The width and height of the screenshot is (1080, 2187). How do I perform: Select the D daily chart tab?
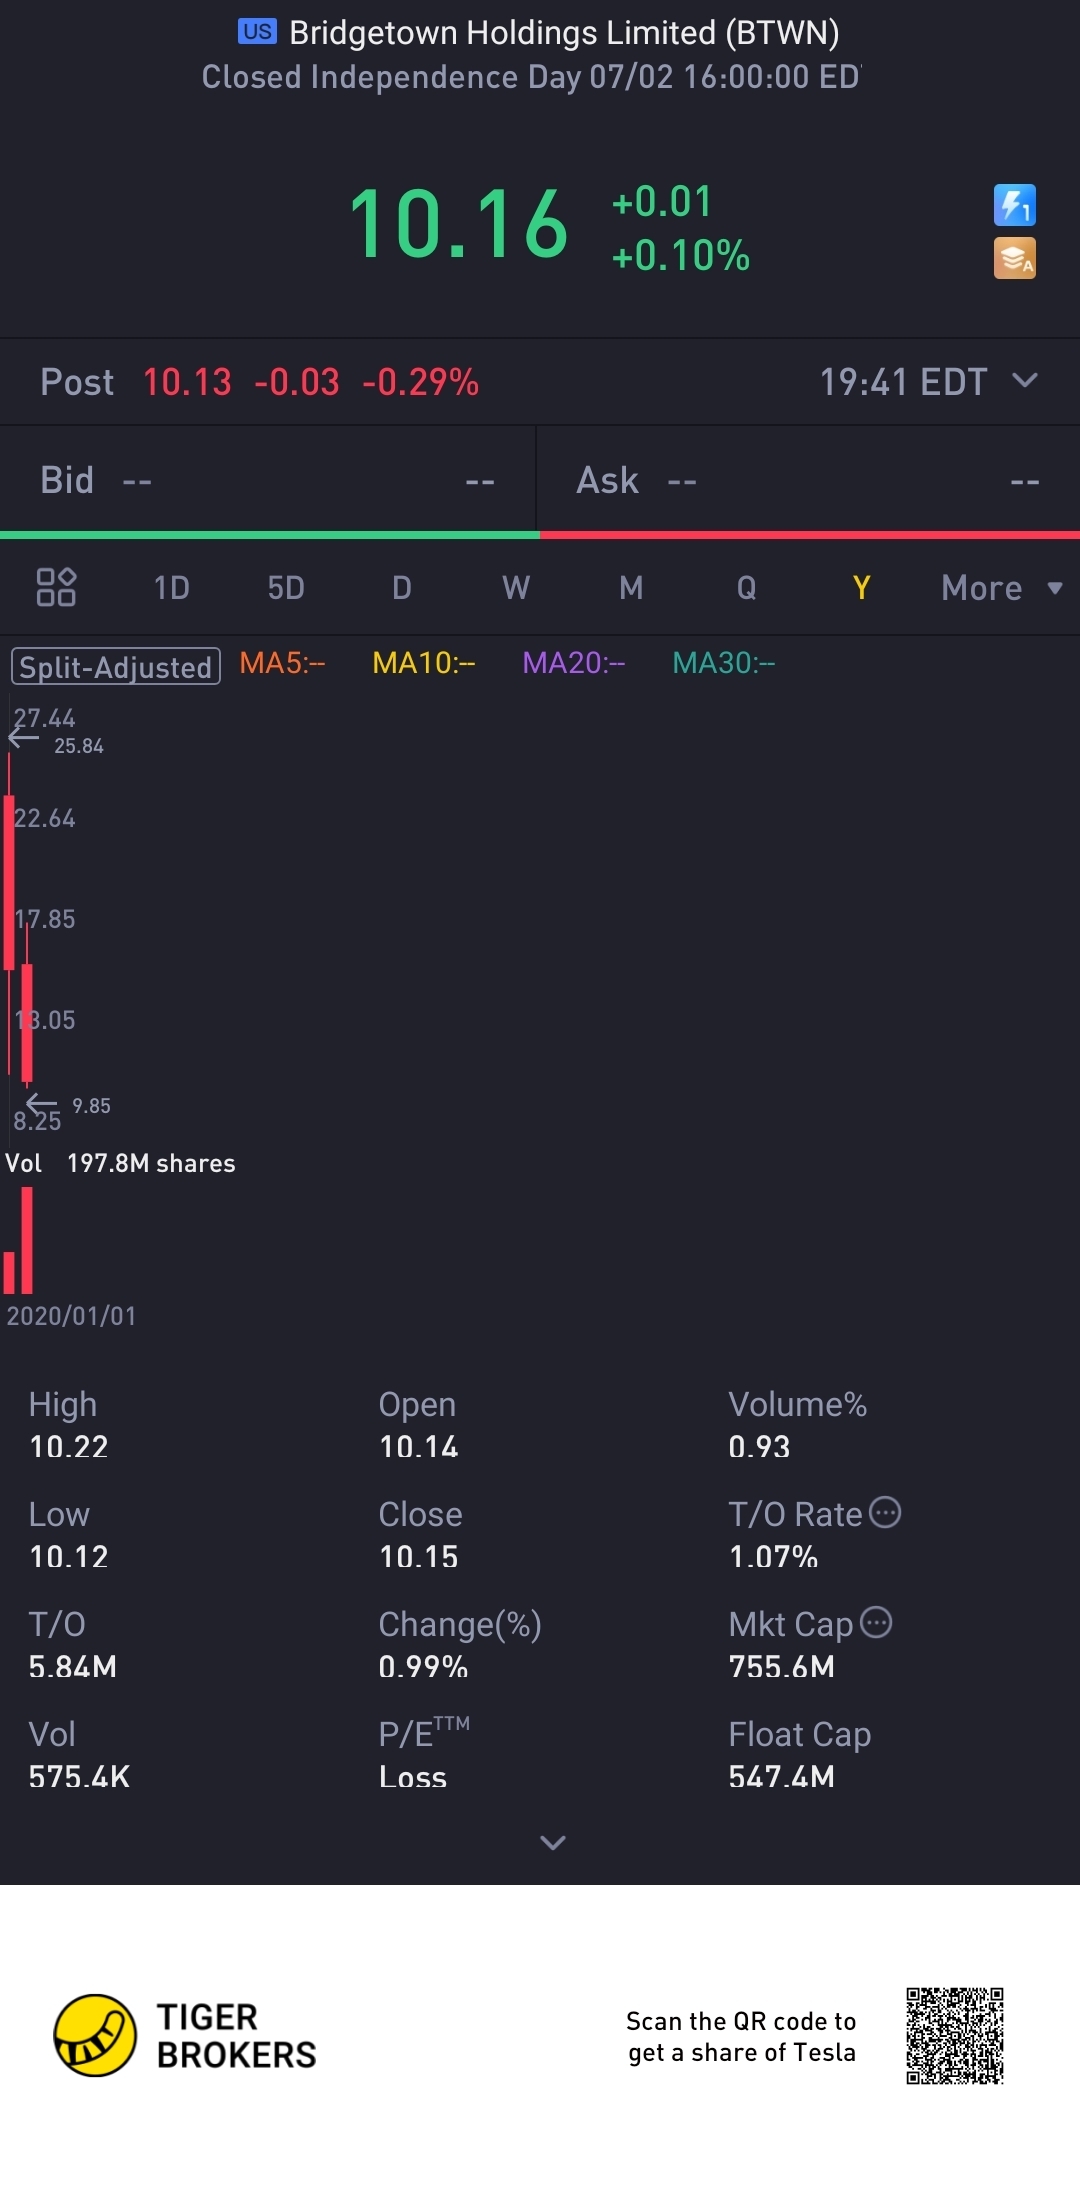402,588
